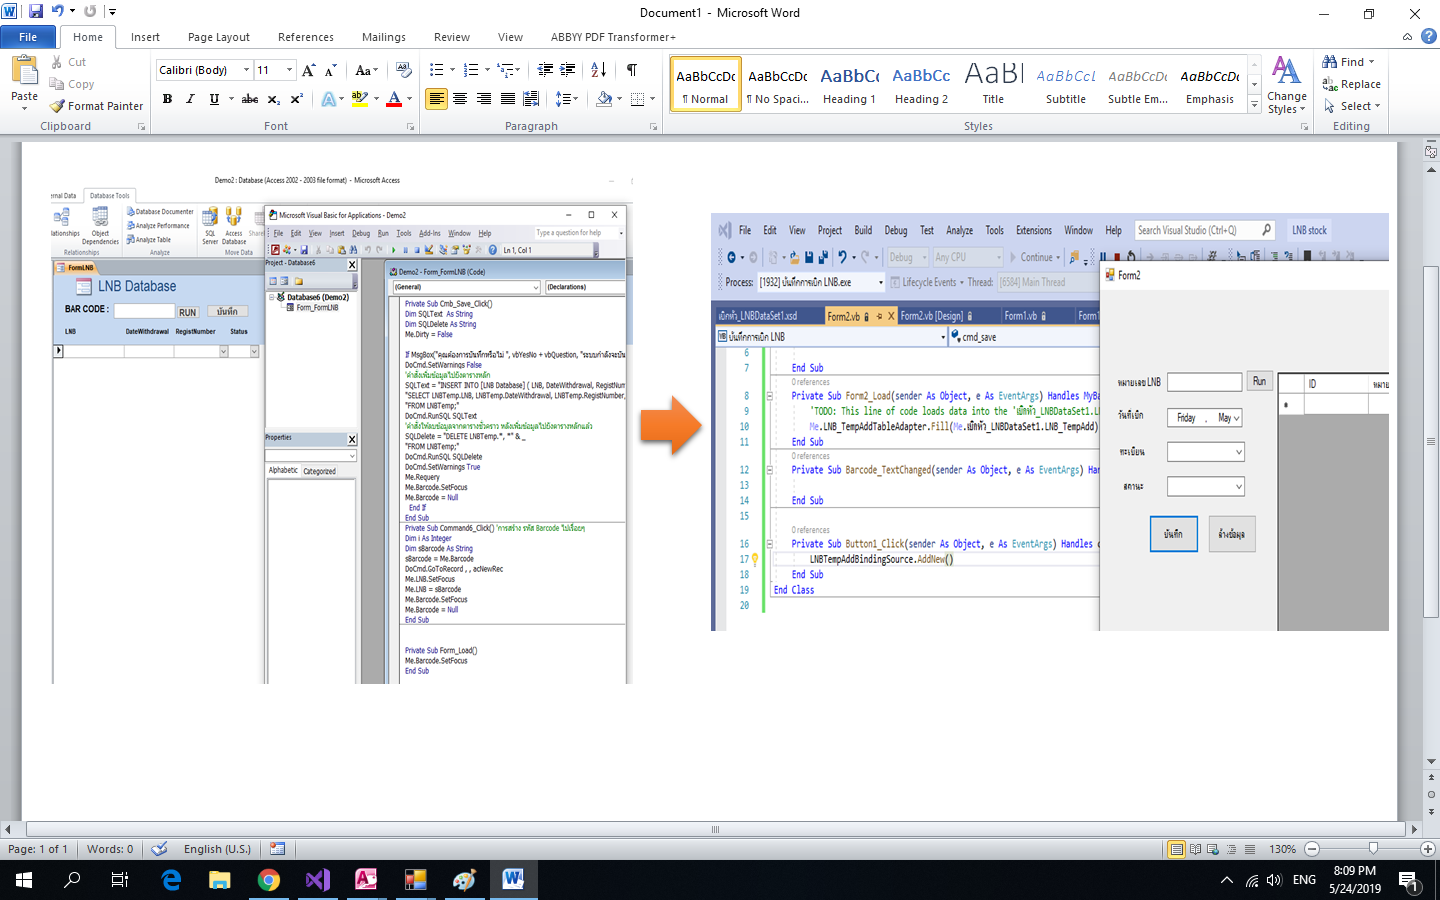Viewport: 1440px width, 900px height.
Task: Toggle Italic formatting
Action: point(190,99)
